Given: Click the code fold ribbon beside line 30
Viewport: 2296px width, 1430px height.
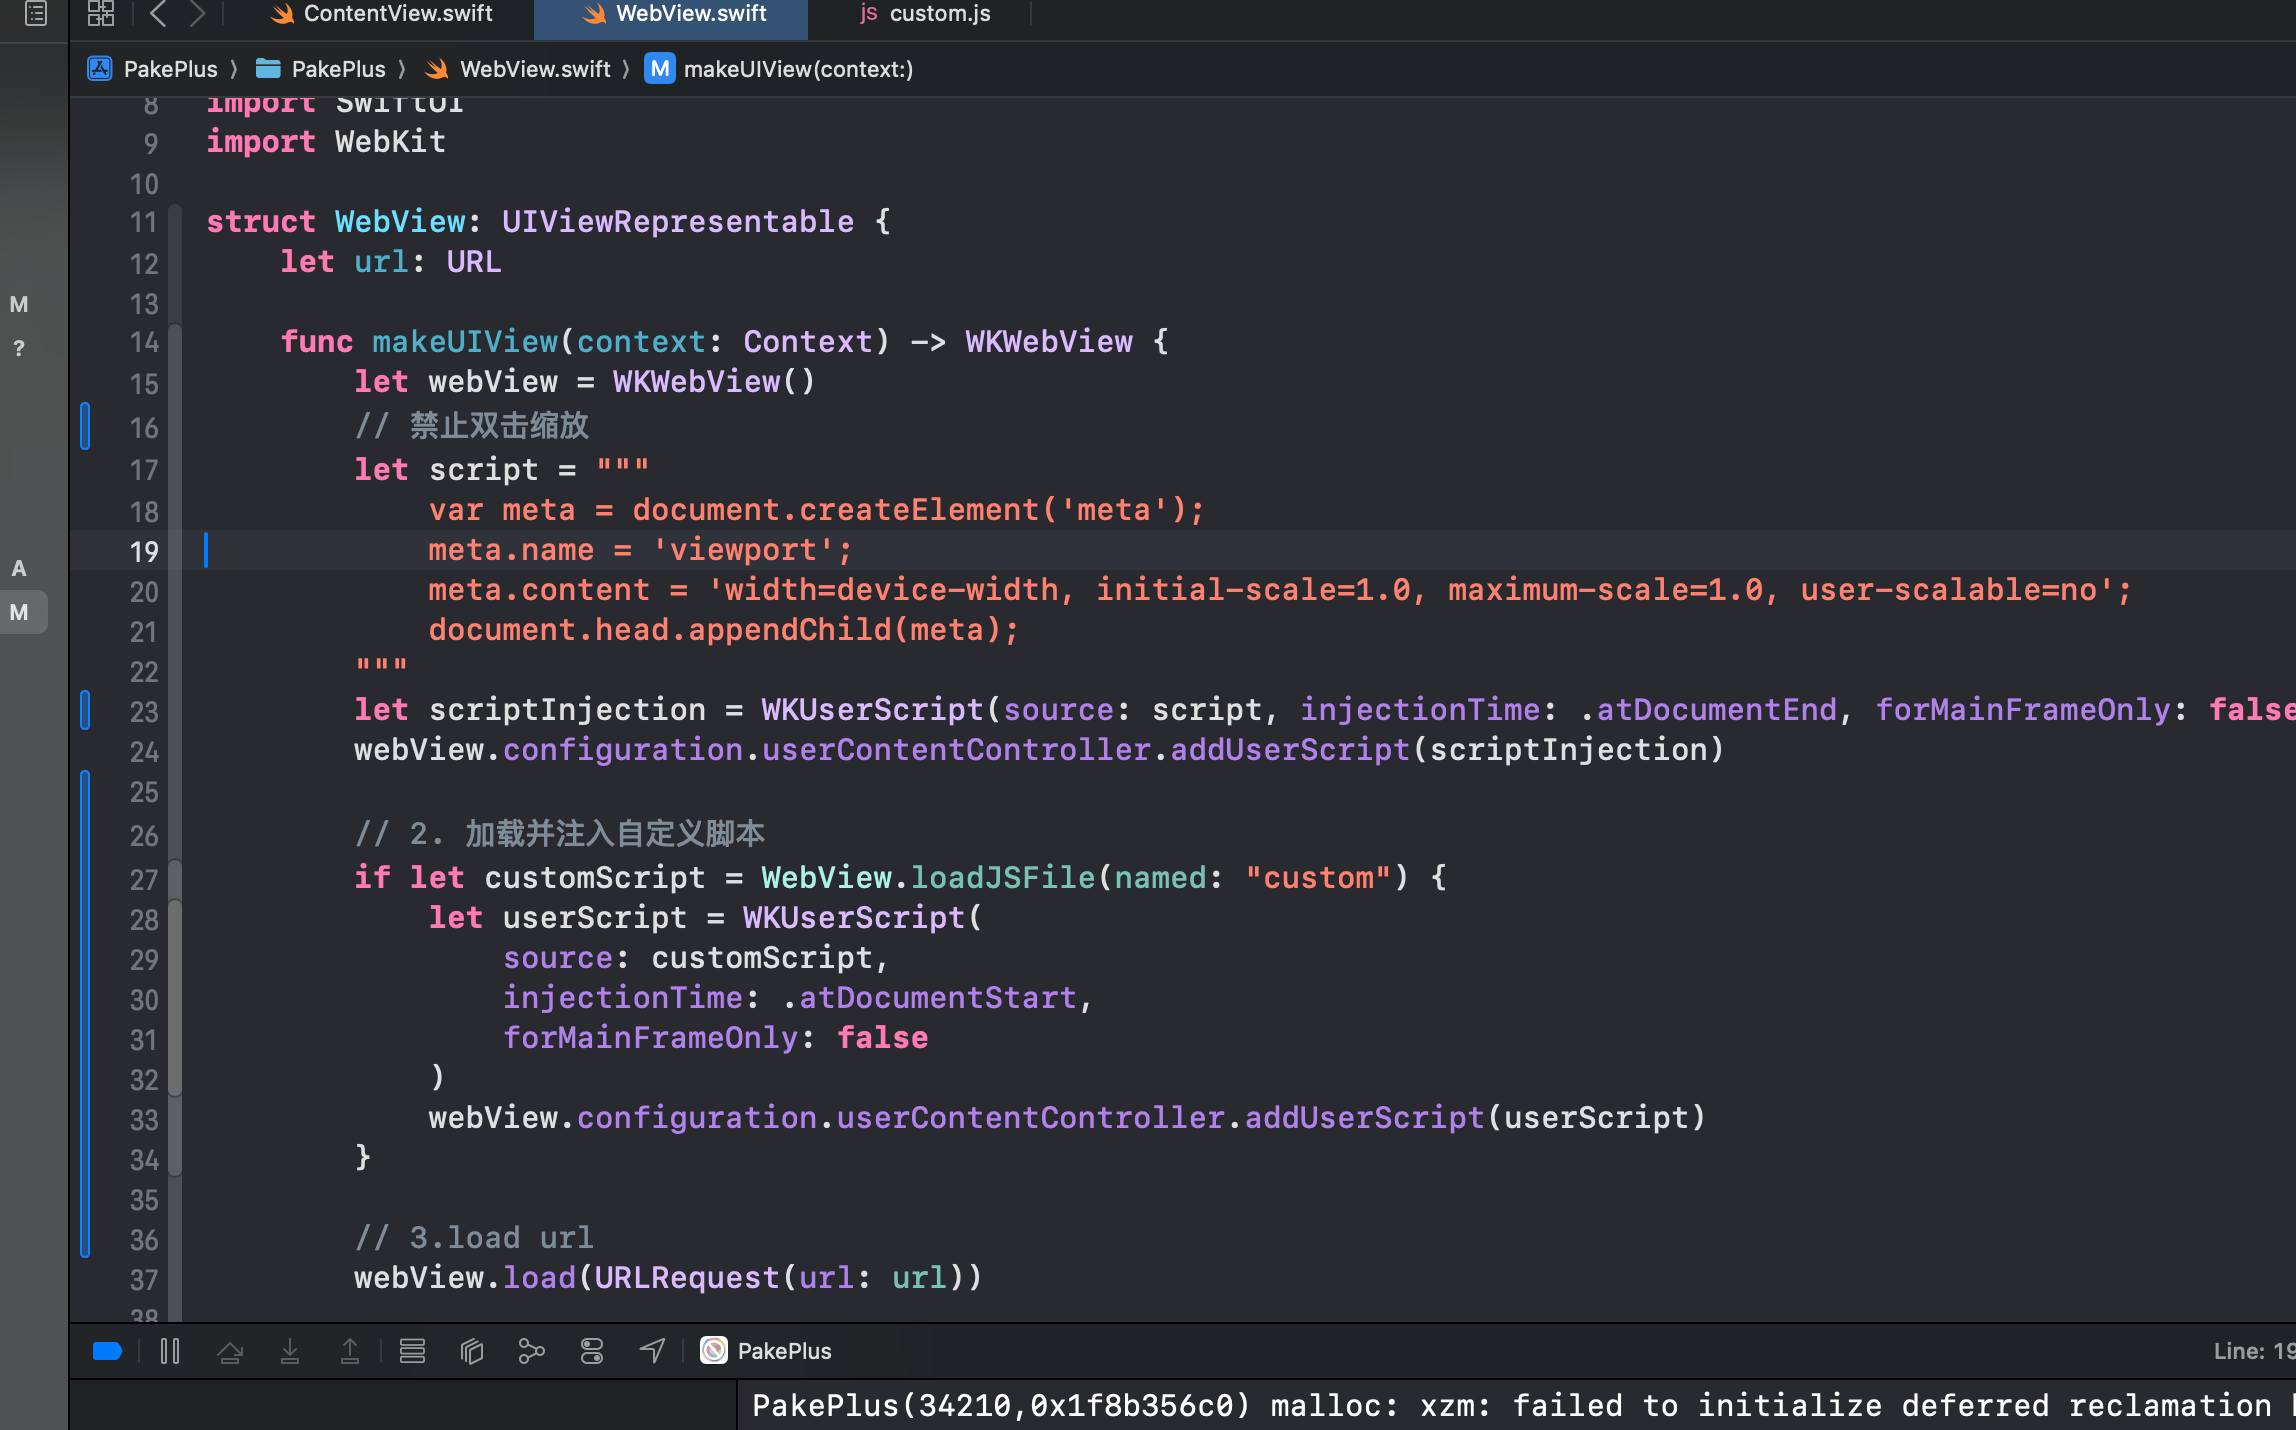Looking at the screenshot, I should (x=175, y=999).
